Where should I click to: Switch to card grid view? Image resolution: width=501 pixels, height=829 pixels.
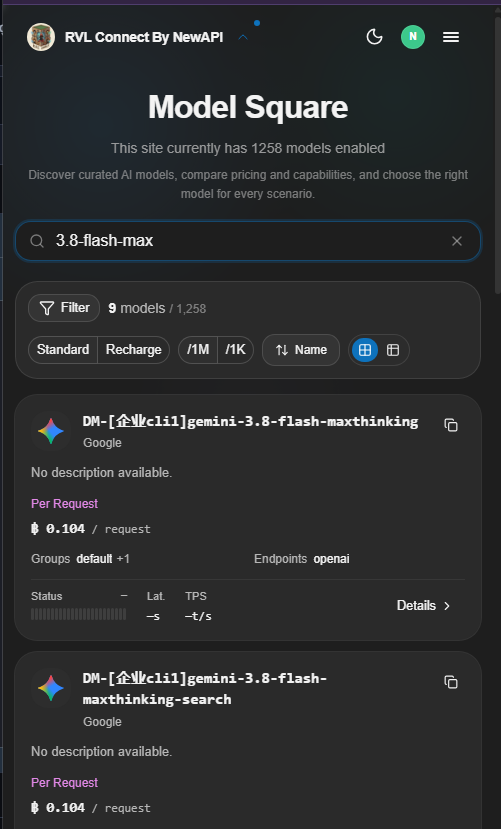pos(365,350)
